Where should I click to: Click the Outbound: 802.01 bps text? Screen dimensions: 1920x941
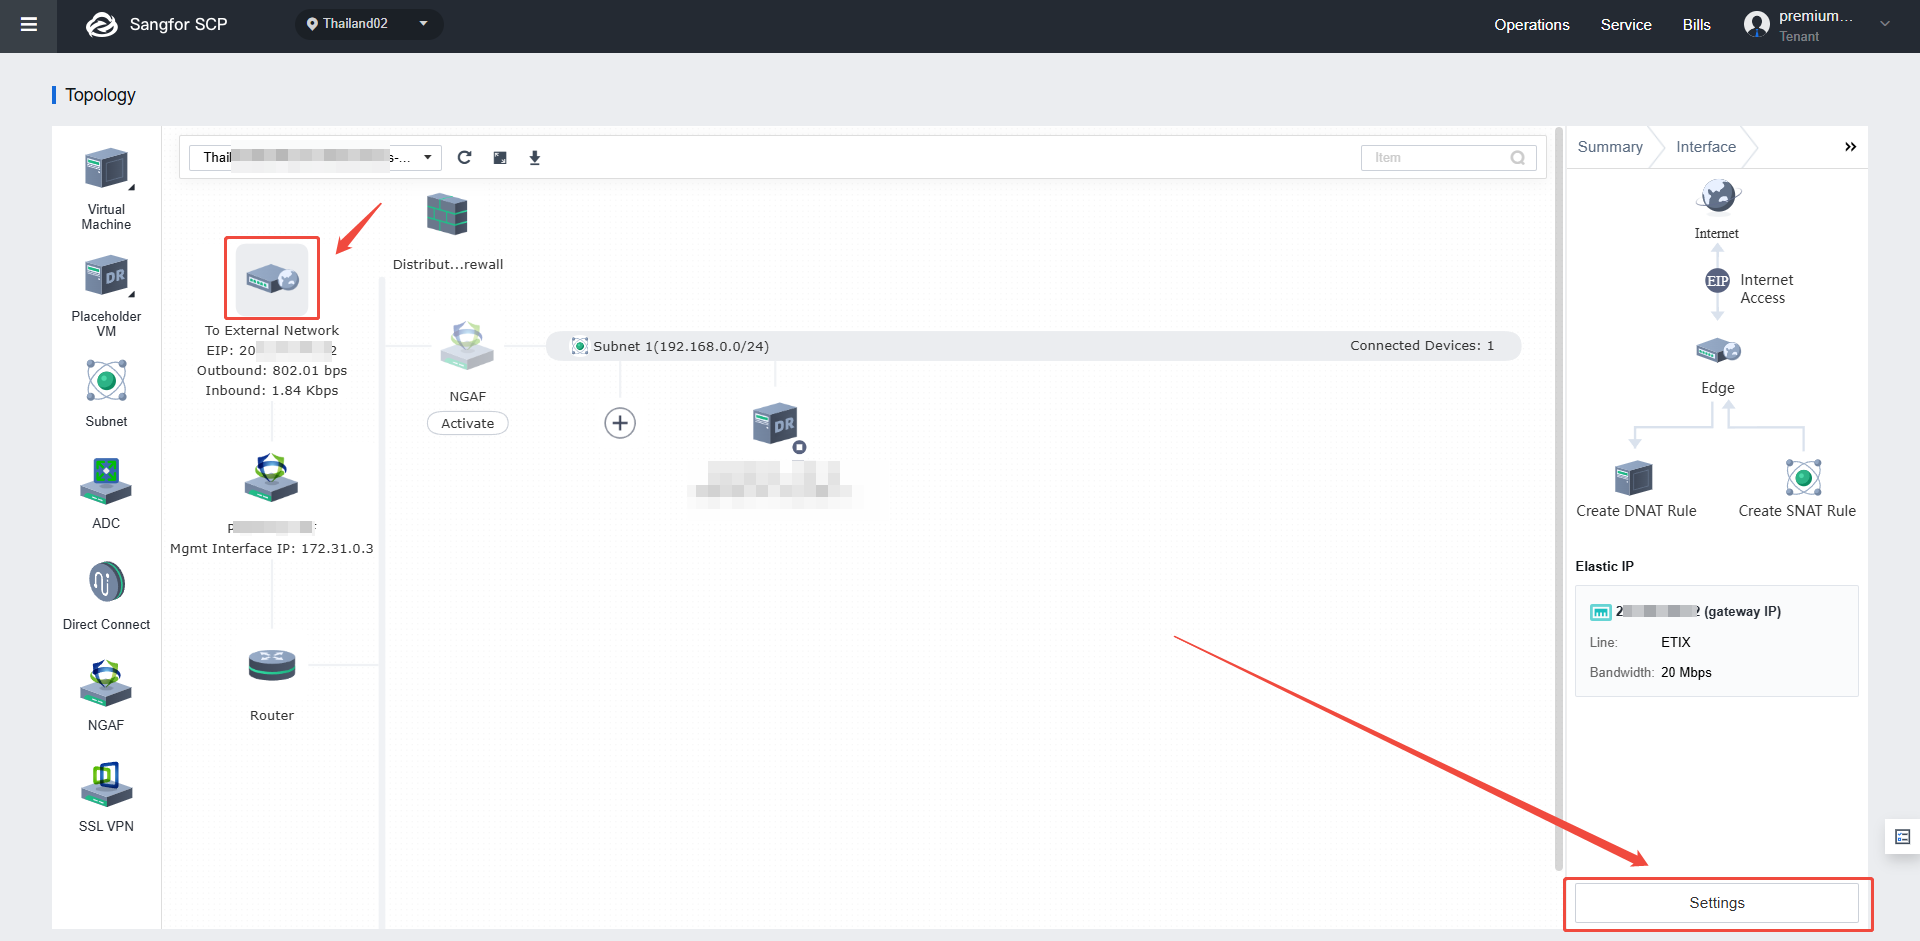tap(272, 371)
